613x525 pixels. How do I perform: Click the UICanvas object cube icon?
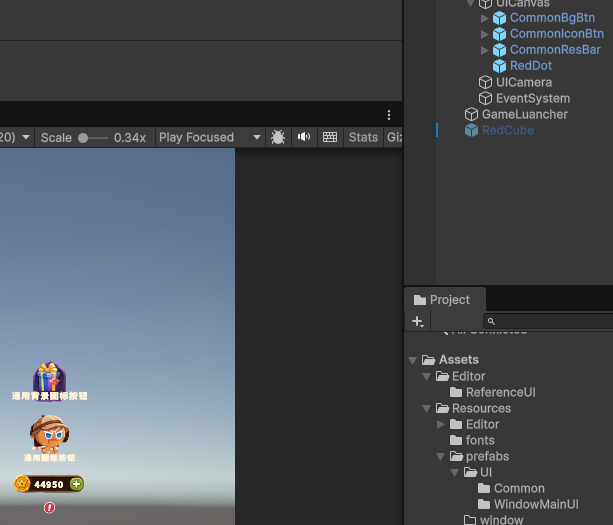(485, 4)
